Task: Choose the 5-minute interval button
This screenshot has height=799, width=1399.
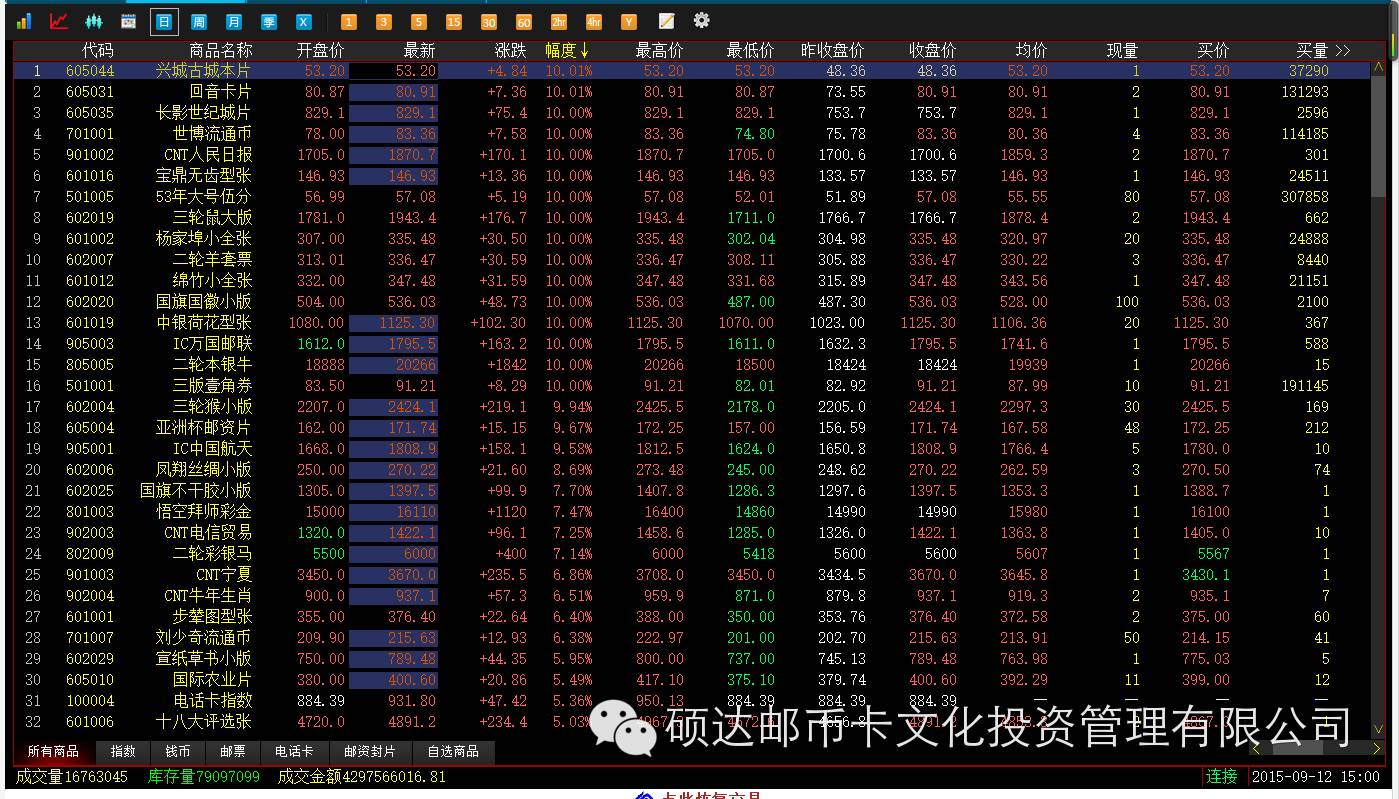Action: [x=418, y=21]
